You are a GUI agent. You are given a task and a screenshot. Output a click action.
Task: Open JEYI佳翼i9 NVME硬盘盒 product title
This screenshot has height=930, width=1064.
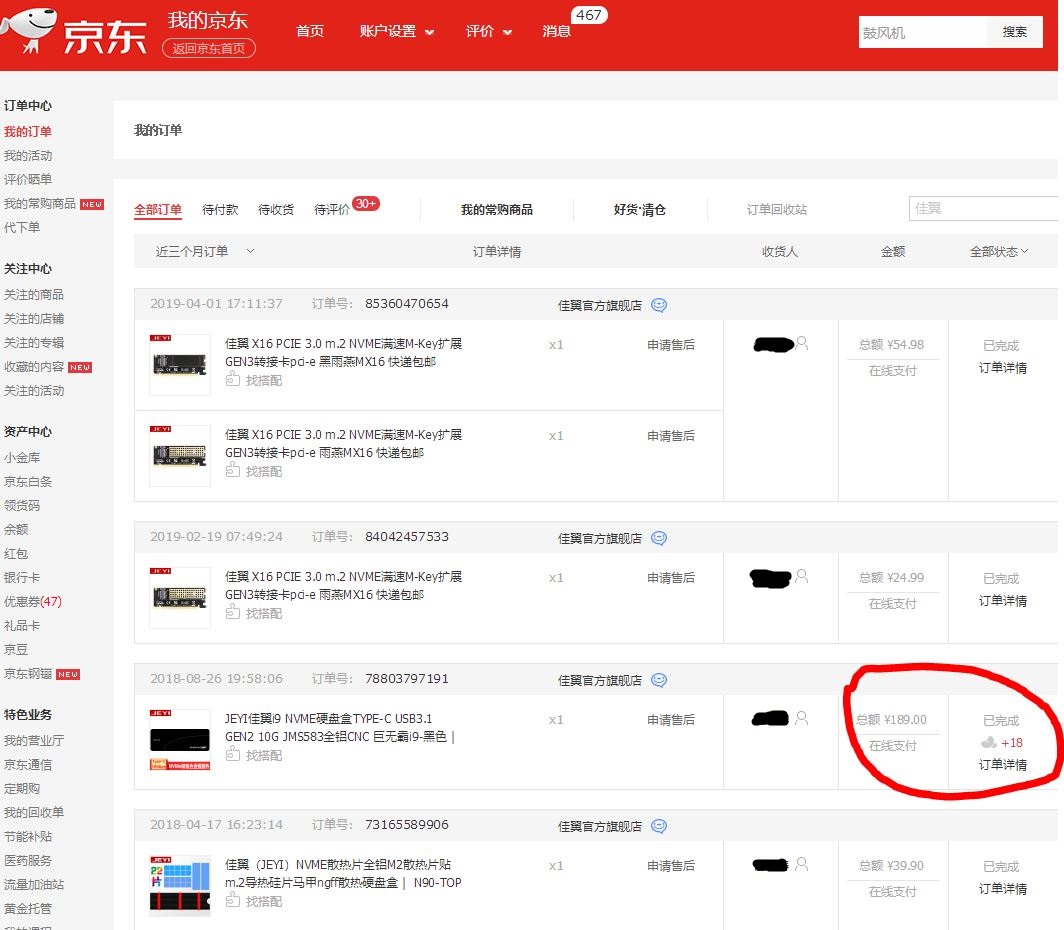pyautogui.click(x=339, y=727)
